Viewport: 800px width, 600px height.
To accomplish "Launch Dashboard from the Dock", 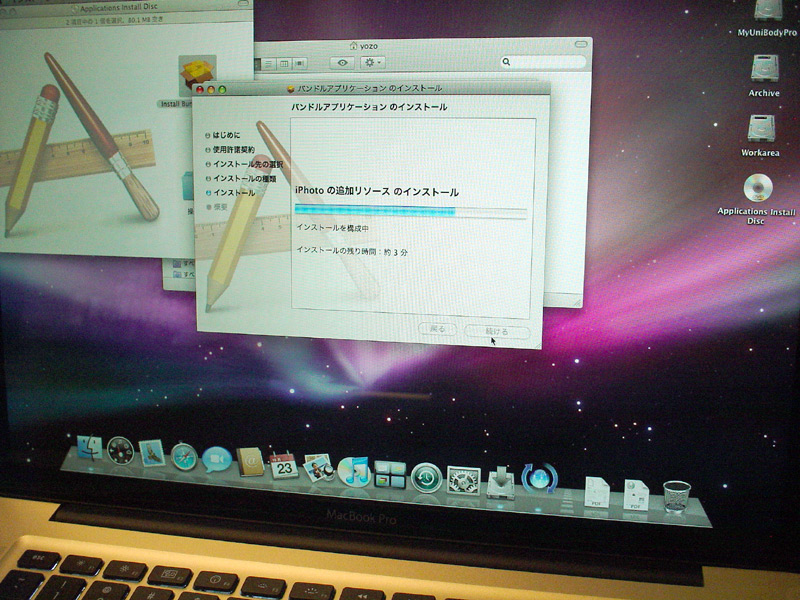I will tap(120, 451).
